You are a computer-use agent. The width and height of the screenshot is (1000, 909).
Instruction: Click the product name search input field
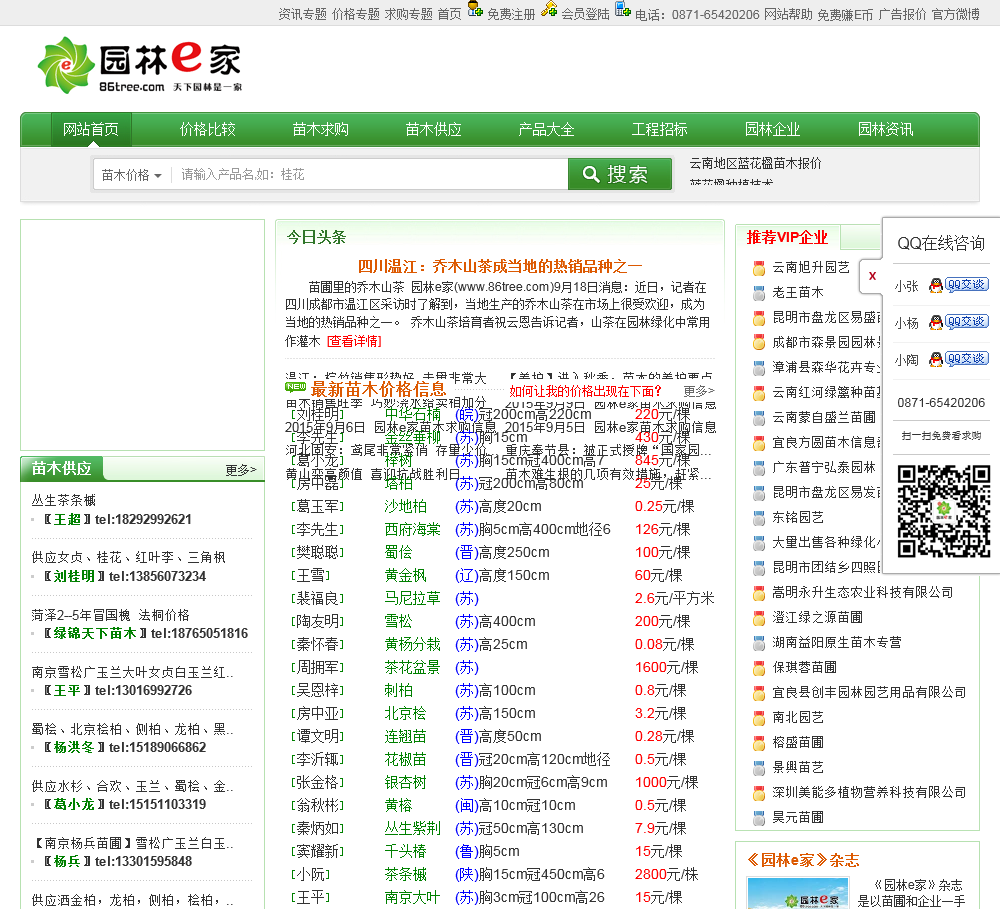coord(371,175)
